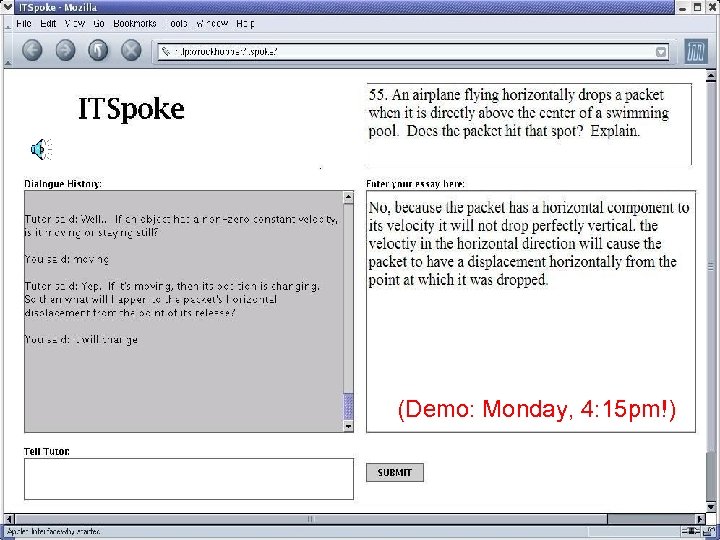Click the 'You said: moving' dialogue line
Image resolution: width=720 pixels, height=540 pixels.
coord(67,259)
